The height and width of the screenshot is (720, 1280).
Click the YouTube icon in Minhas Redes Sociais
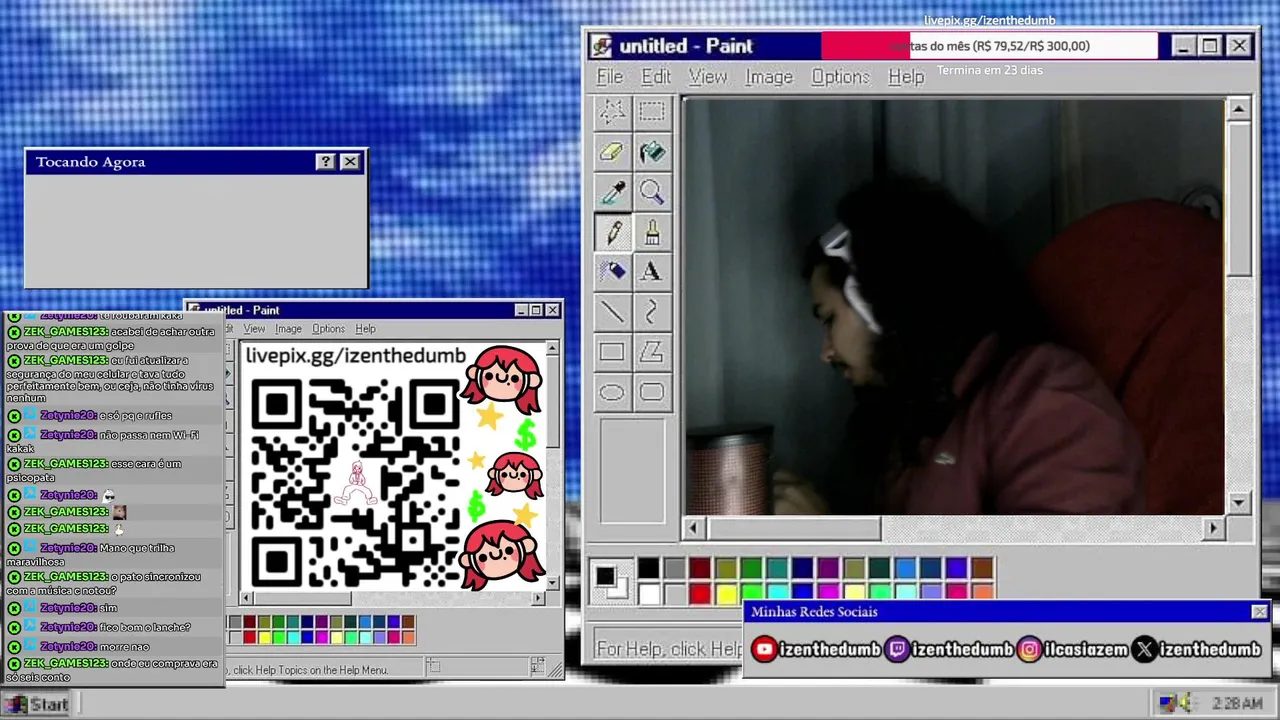pos(764,649)
